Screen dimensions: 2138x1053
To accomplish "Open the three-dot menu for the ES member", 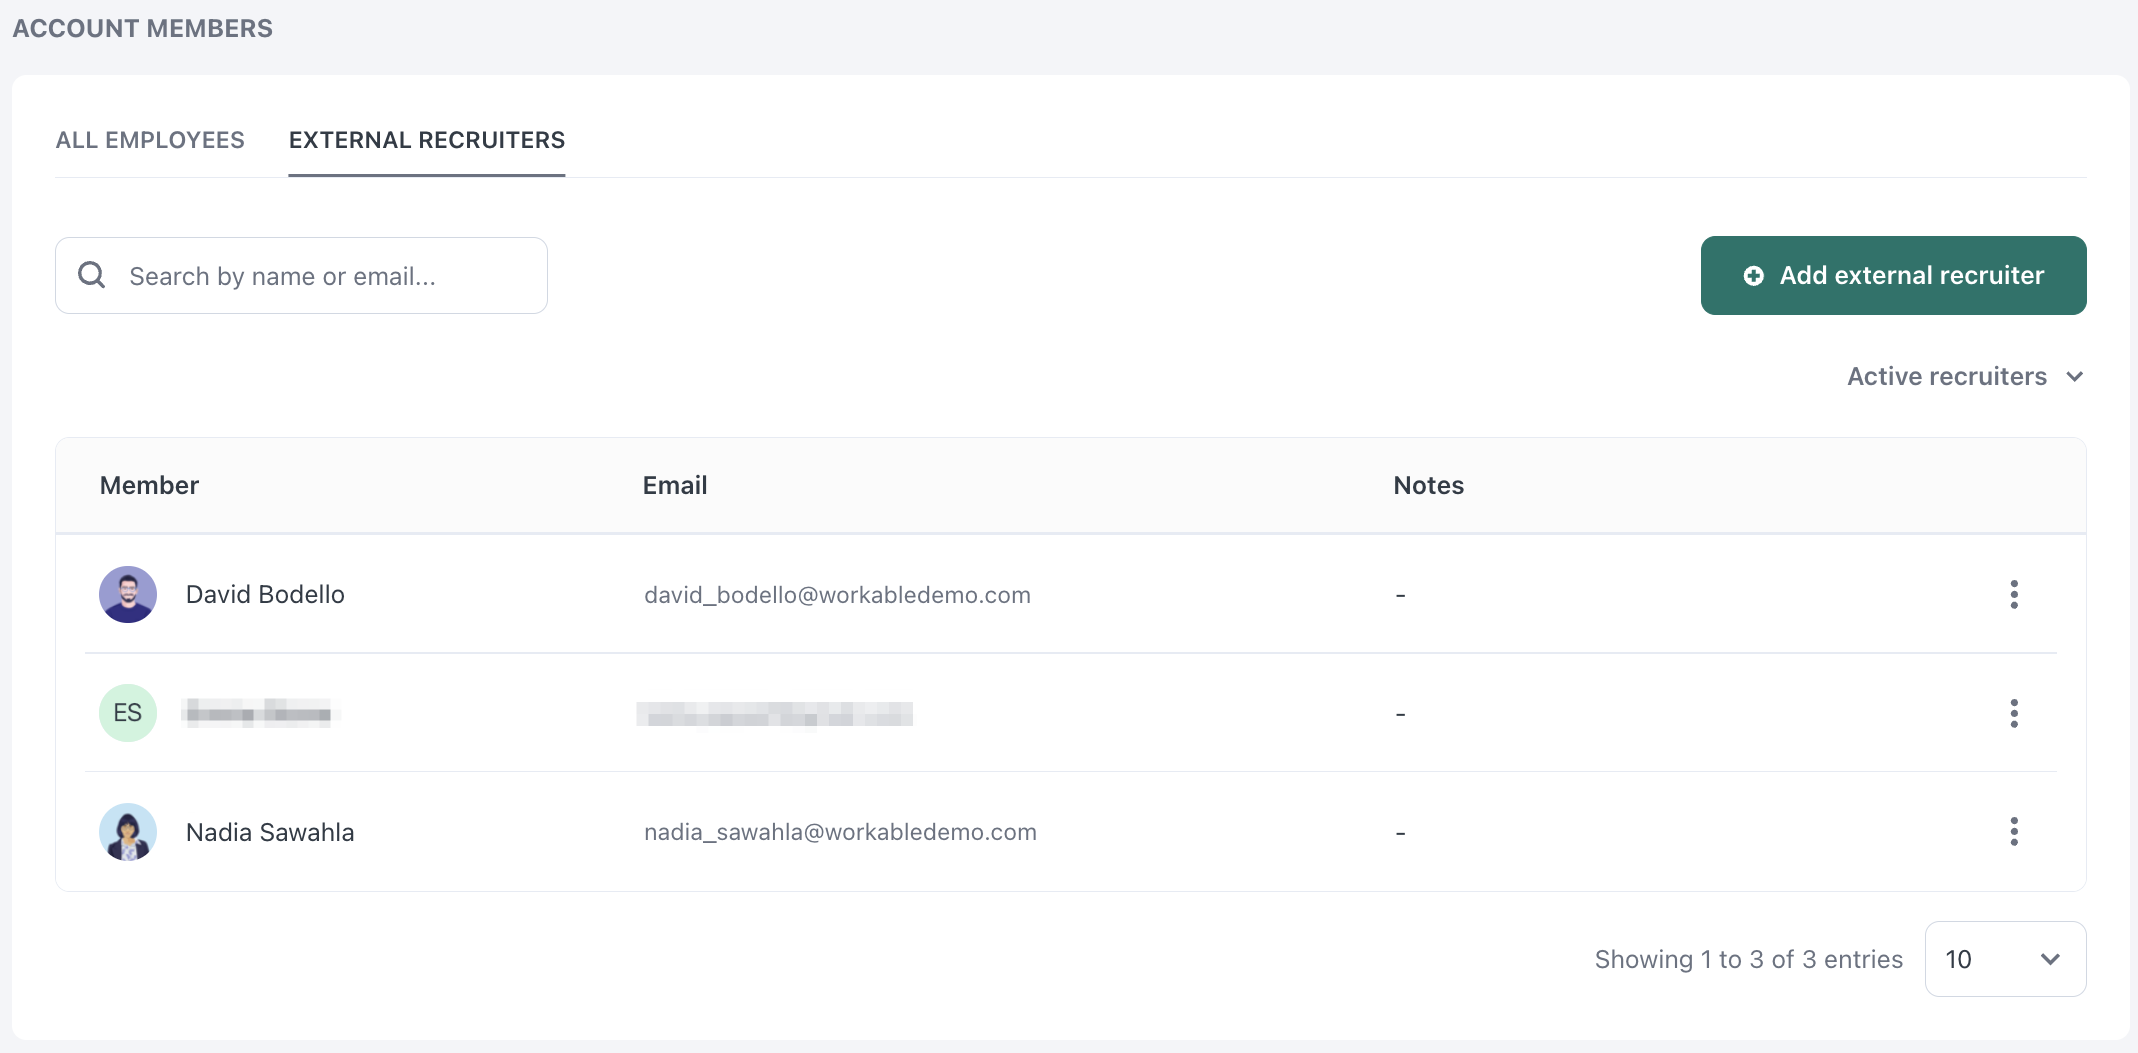I will [2014, 713].
